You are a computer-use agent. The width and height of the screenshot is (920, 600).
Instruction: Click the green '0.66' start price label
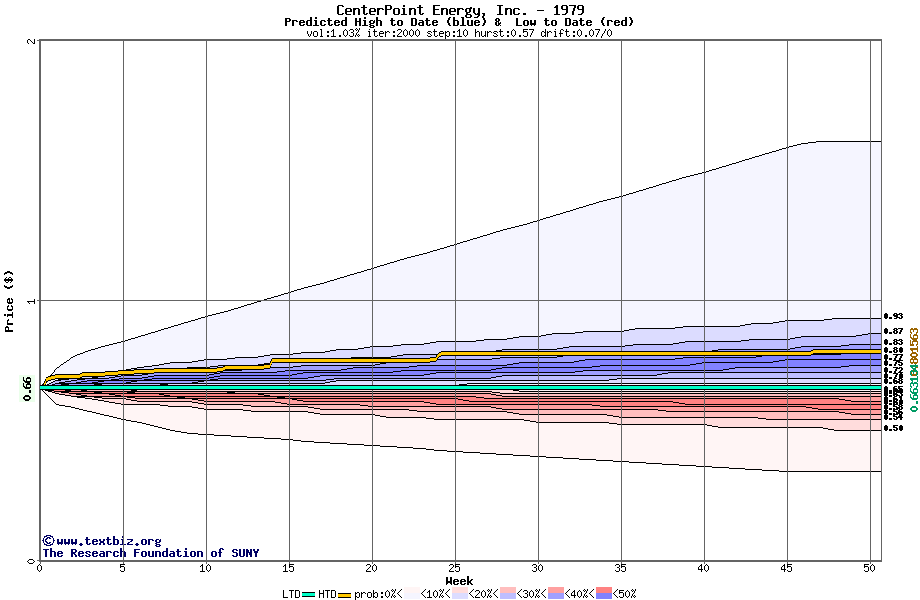(27, 389)
